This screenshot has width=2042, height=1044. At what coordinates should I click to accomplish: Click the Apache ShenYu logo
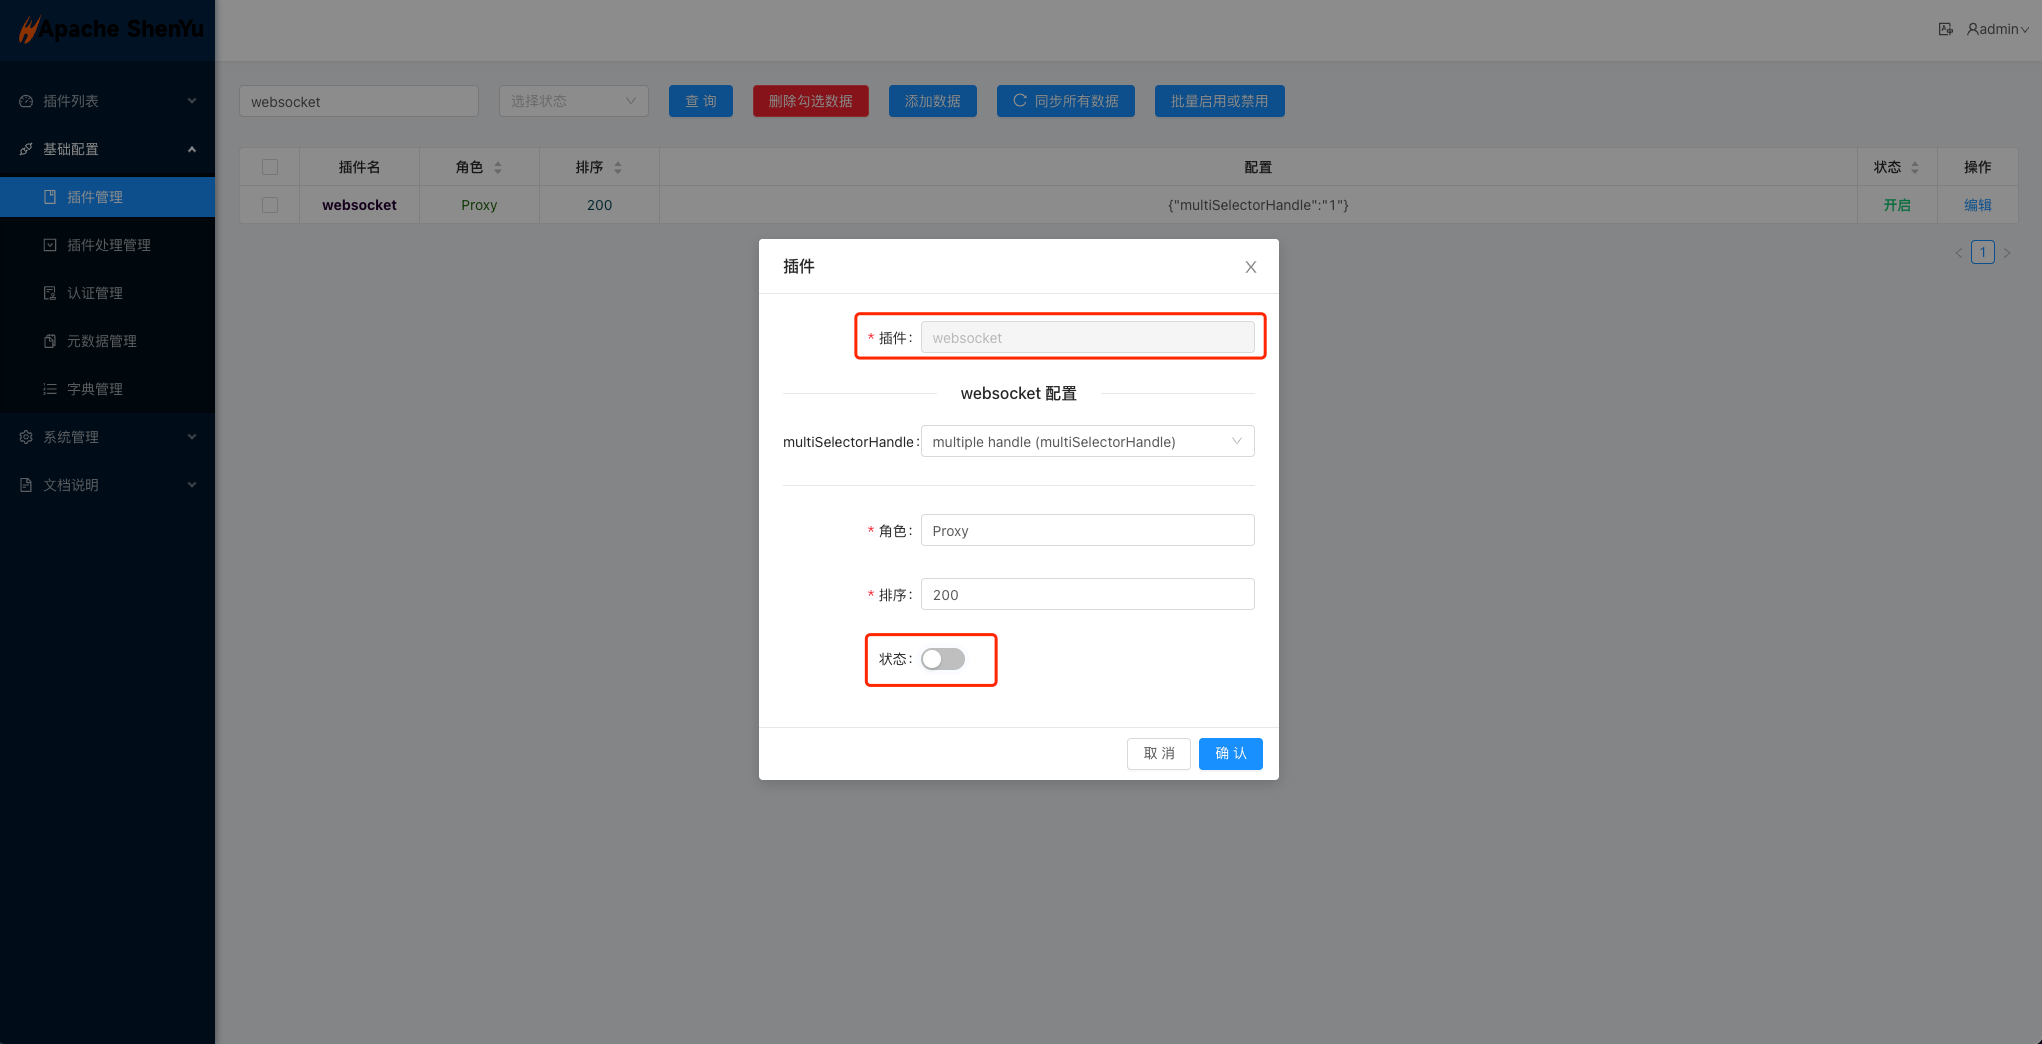110,30
